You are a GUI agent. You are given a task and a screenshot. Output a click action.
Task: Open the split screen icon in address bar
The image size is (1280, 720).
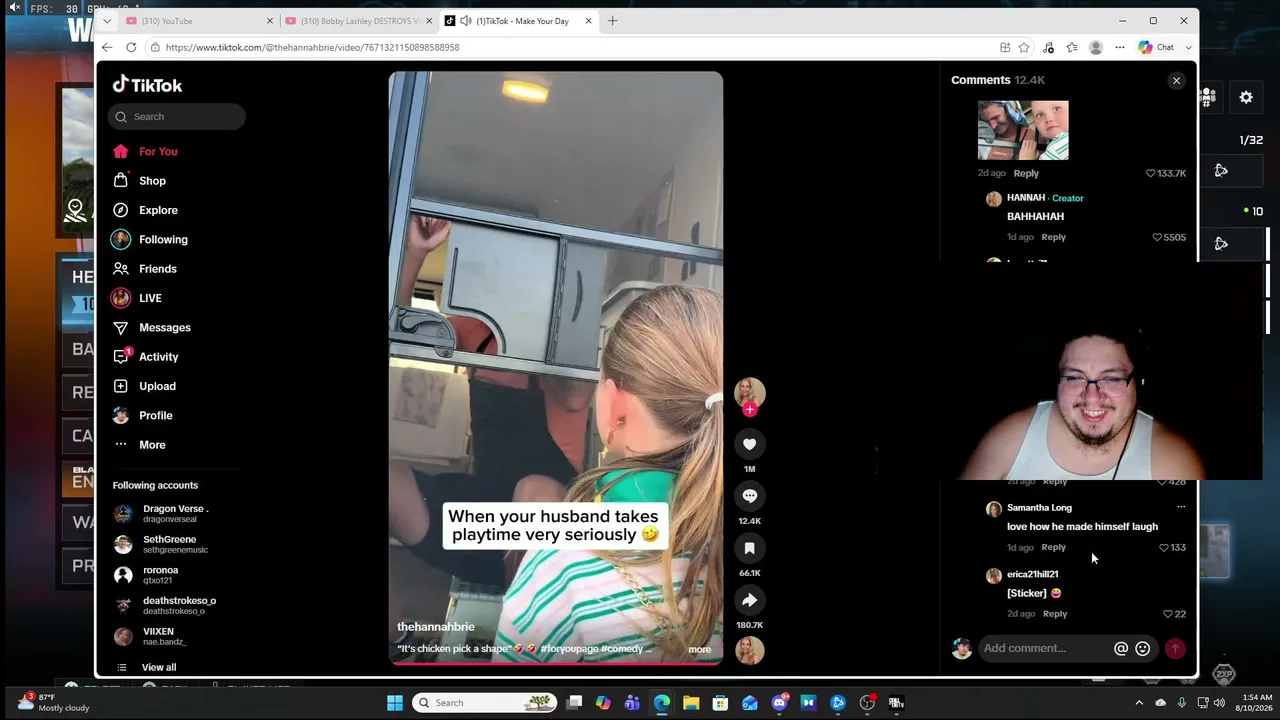[1005, 47]
